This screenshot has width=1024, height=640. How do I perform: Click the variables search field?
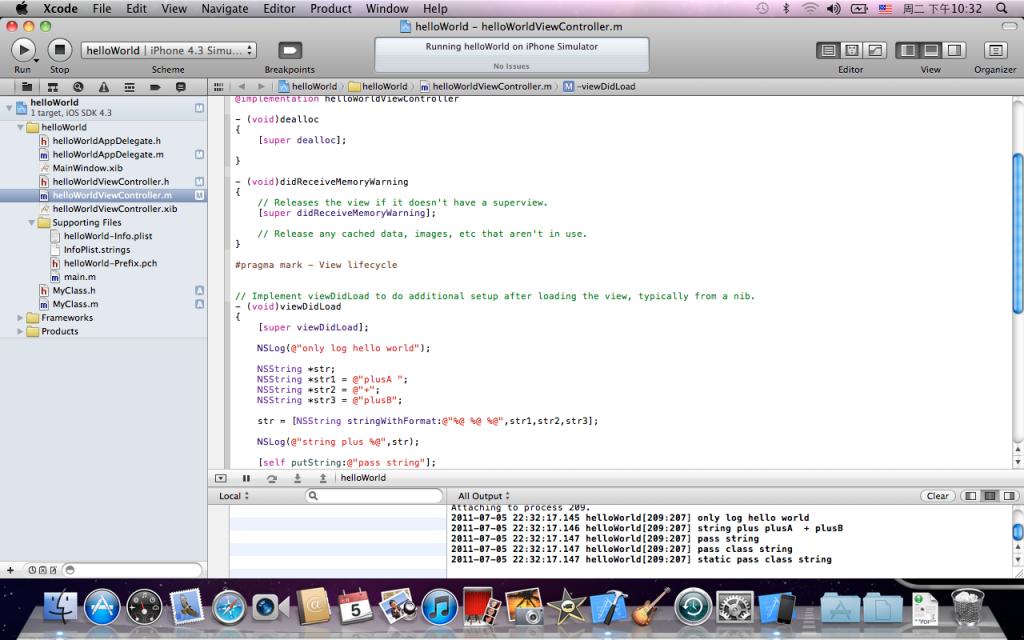pos(374,496)
